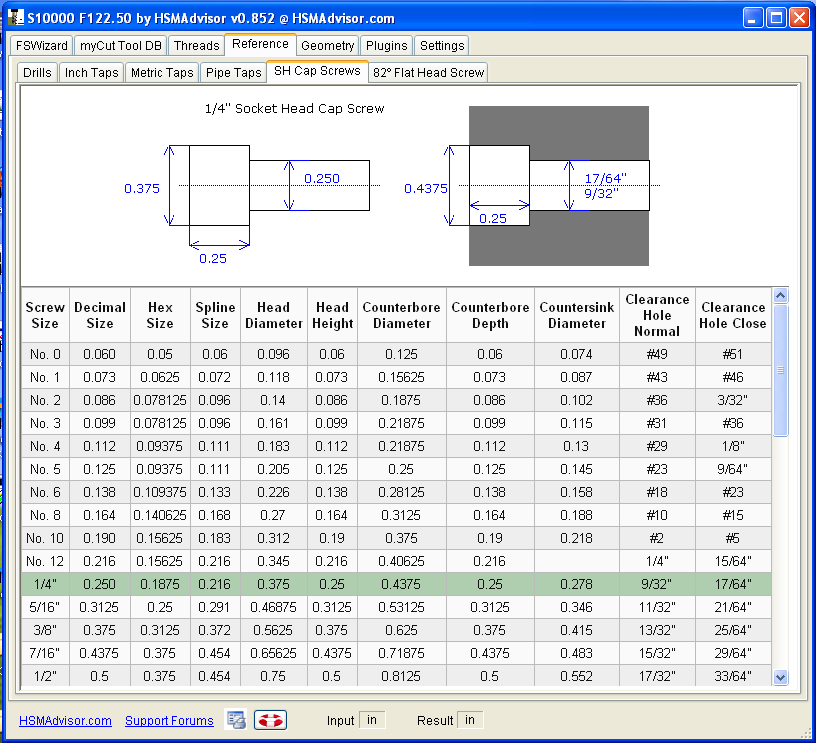Click the Hex Size column header
Viewport: 816px width, 743px height.
pyautogui.click(x=160, y=315)
